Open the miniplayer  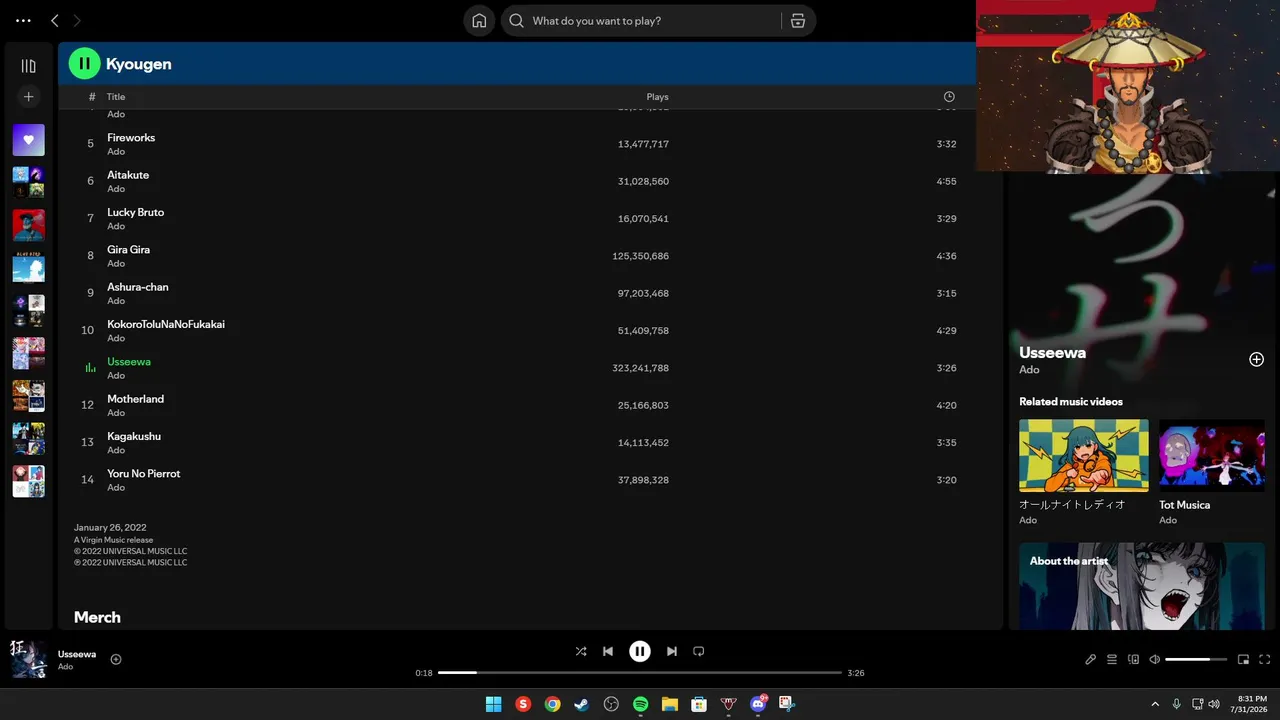point(1244,659)
